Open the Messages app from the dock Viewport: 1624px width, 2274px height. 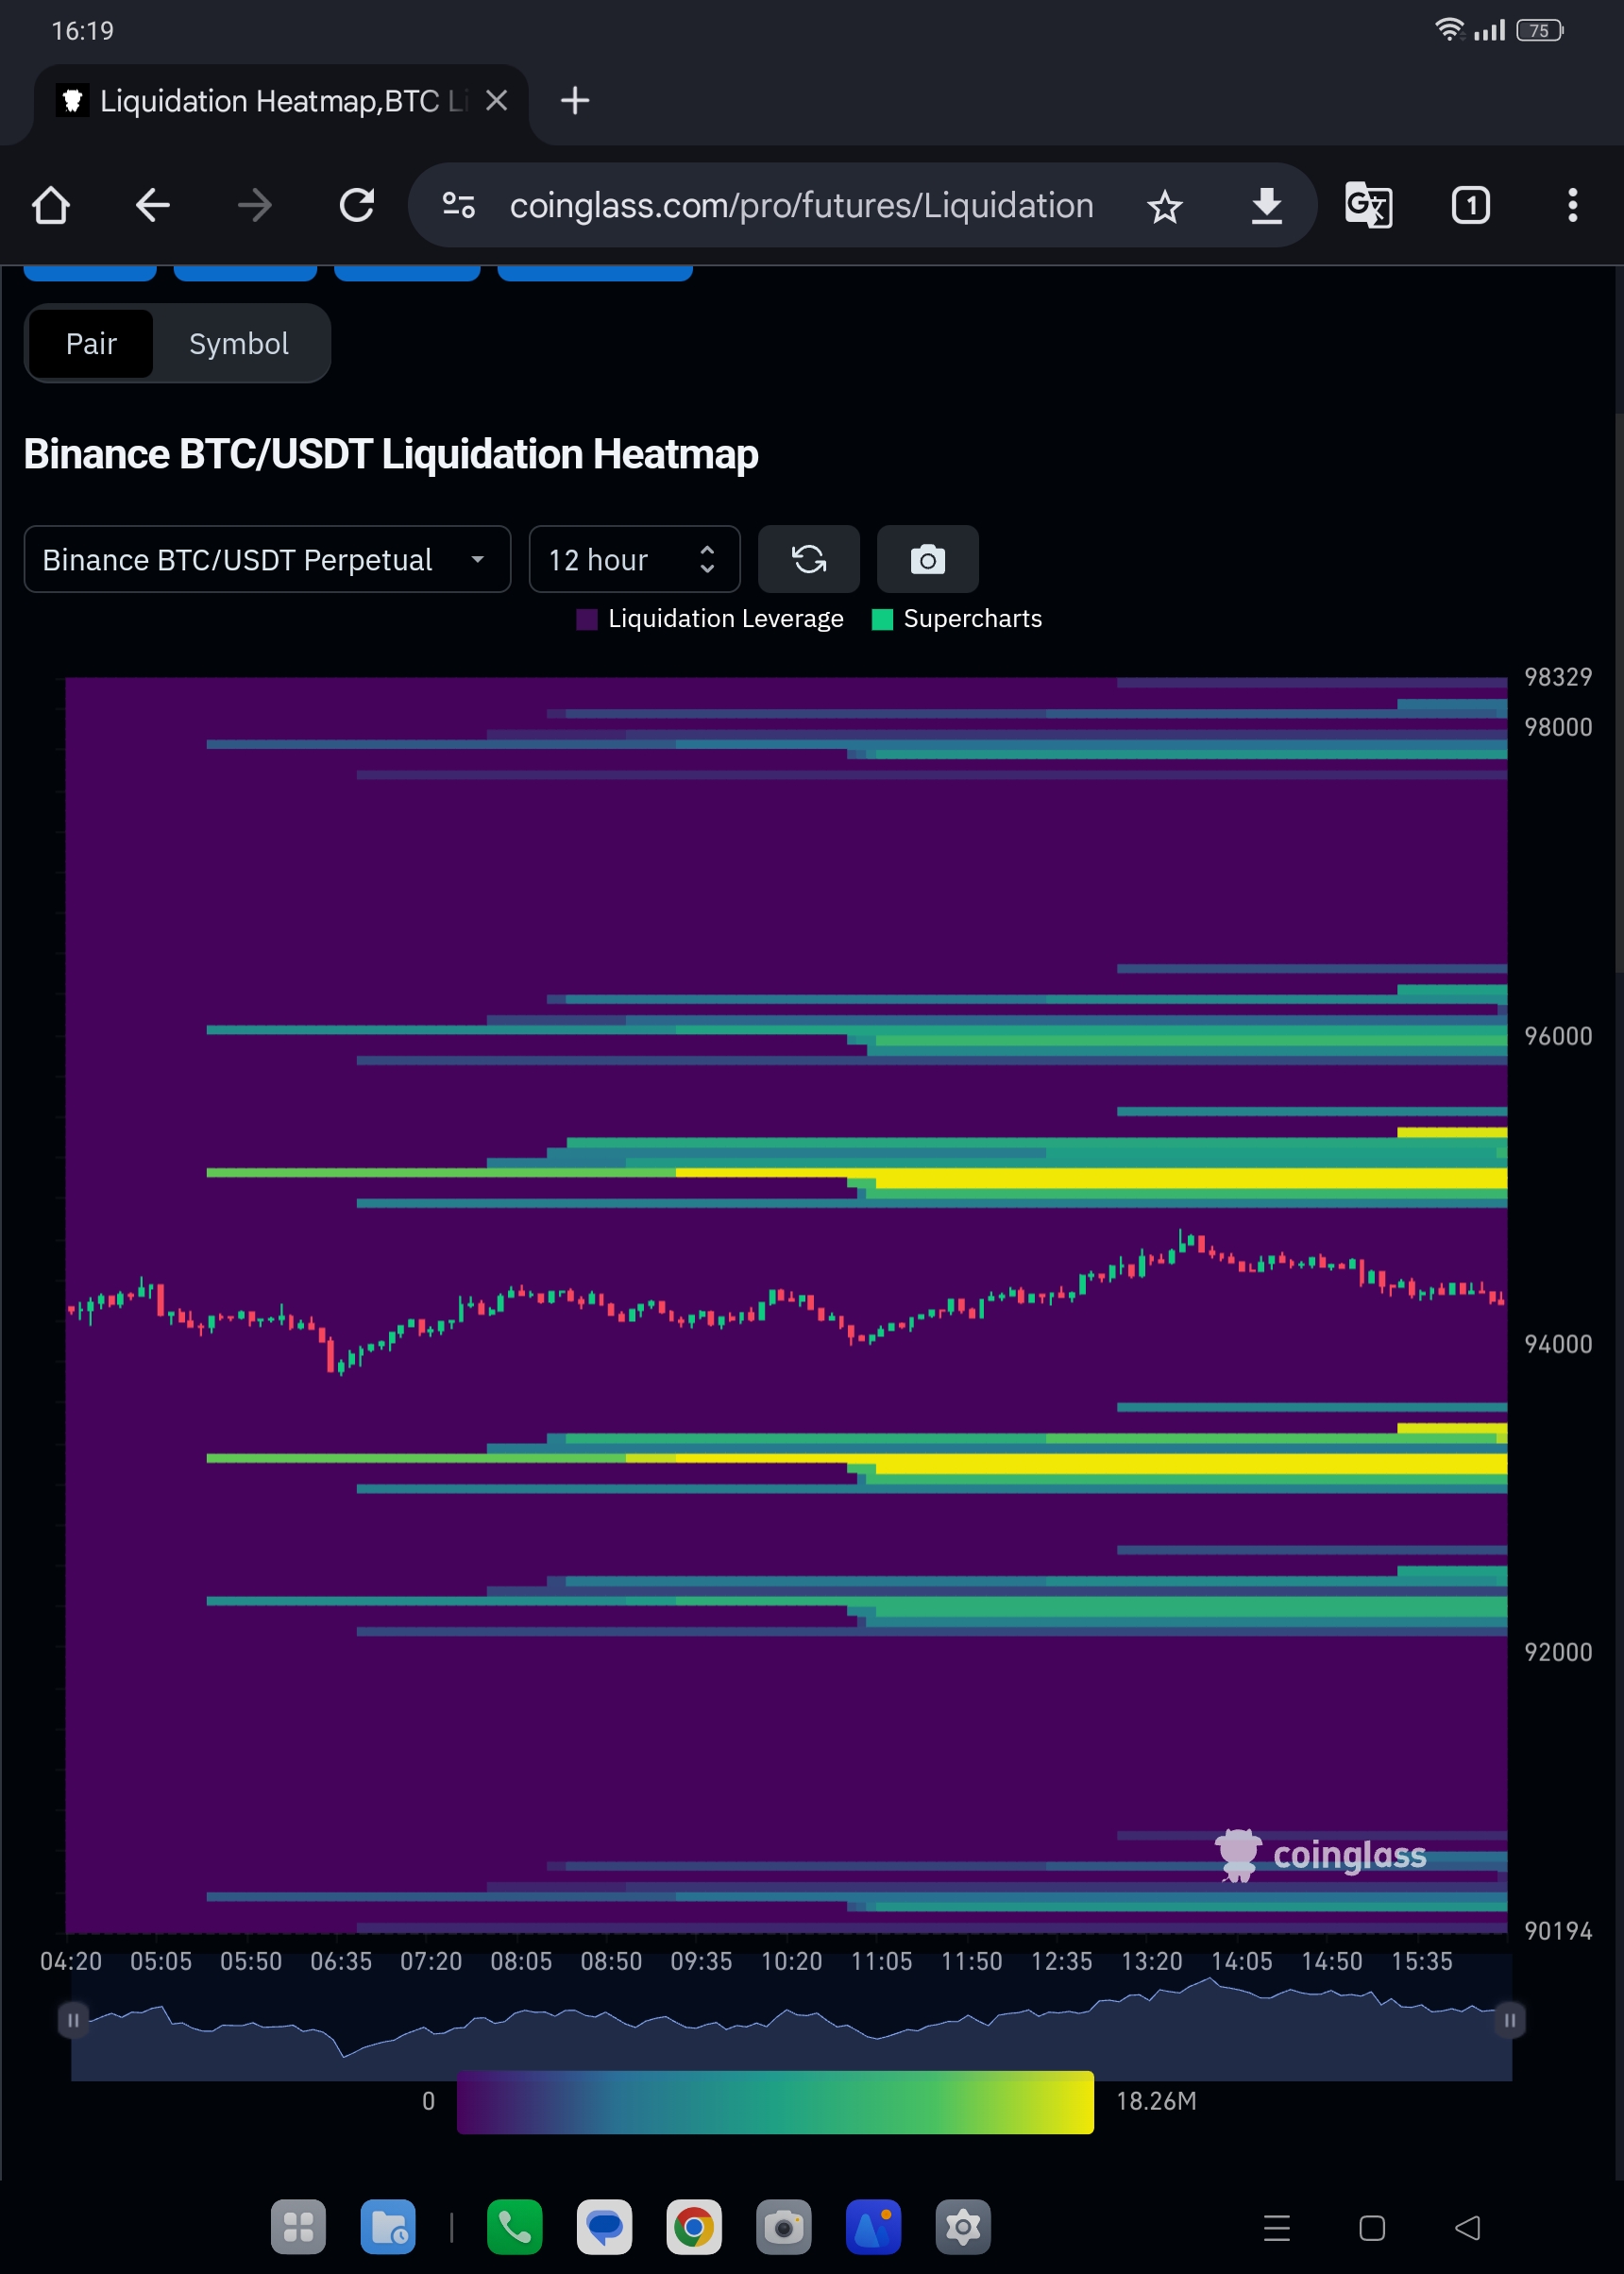pyautogui.click(x=604, y=2227)
